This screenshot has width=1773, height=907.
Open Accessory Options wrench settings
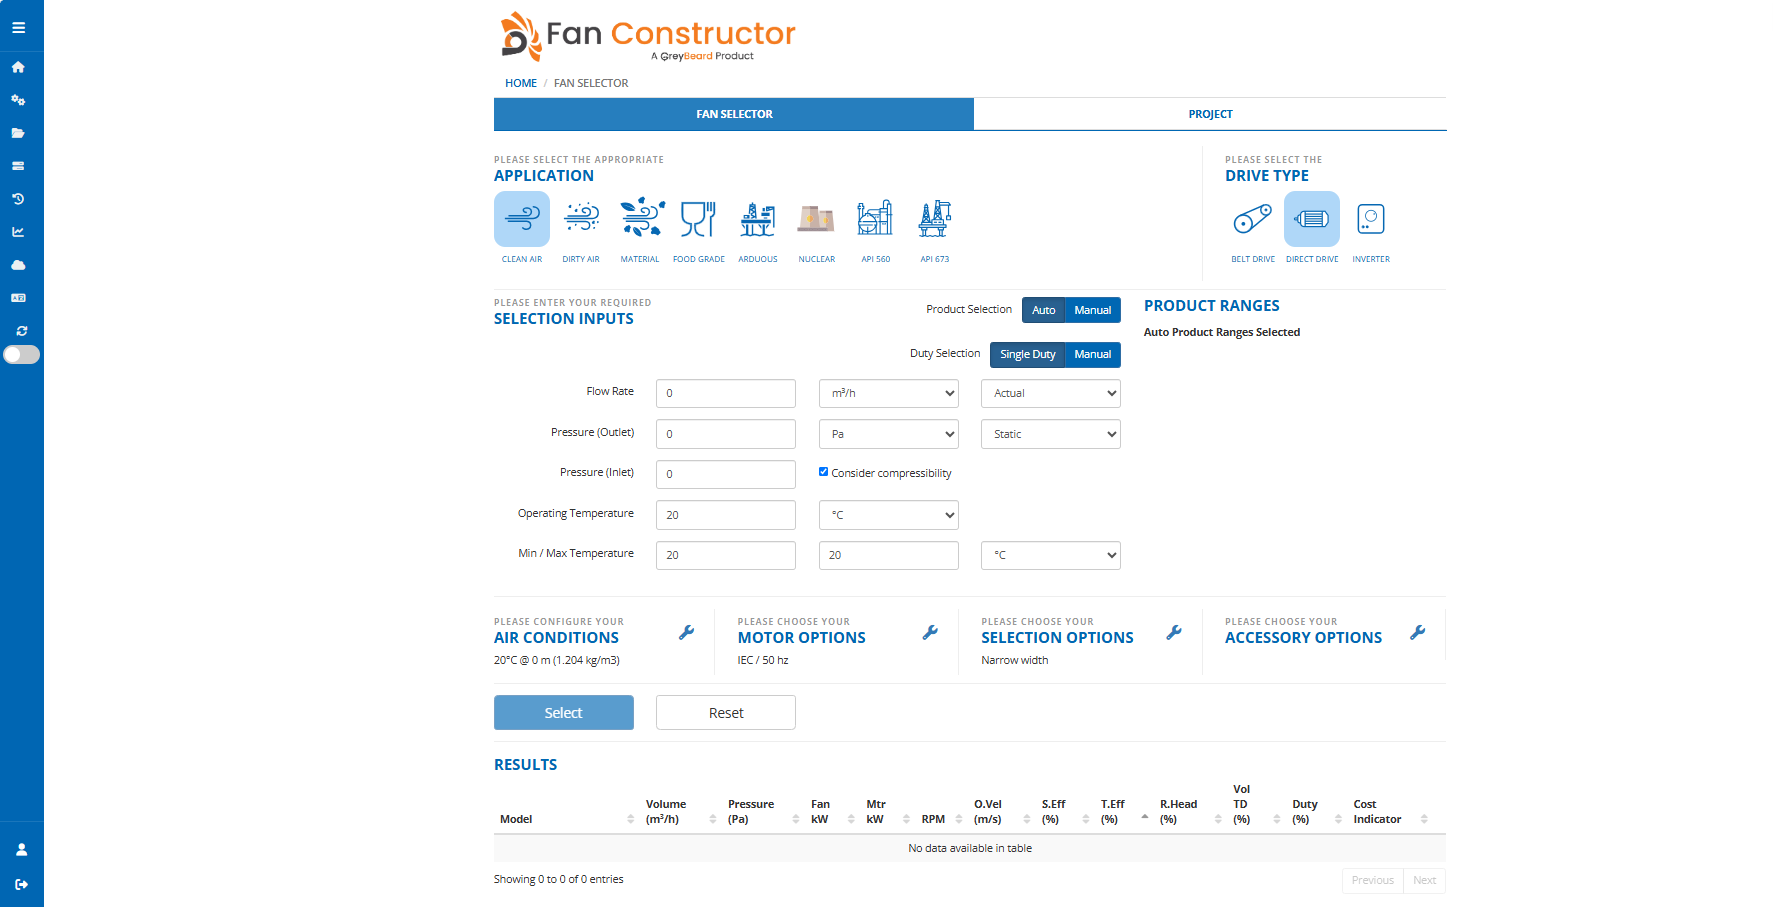(x=1418, y=632)
